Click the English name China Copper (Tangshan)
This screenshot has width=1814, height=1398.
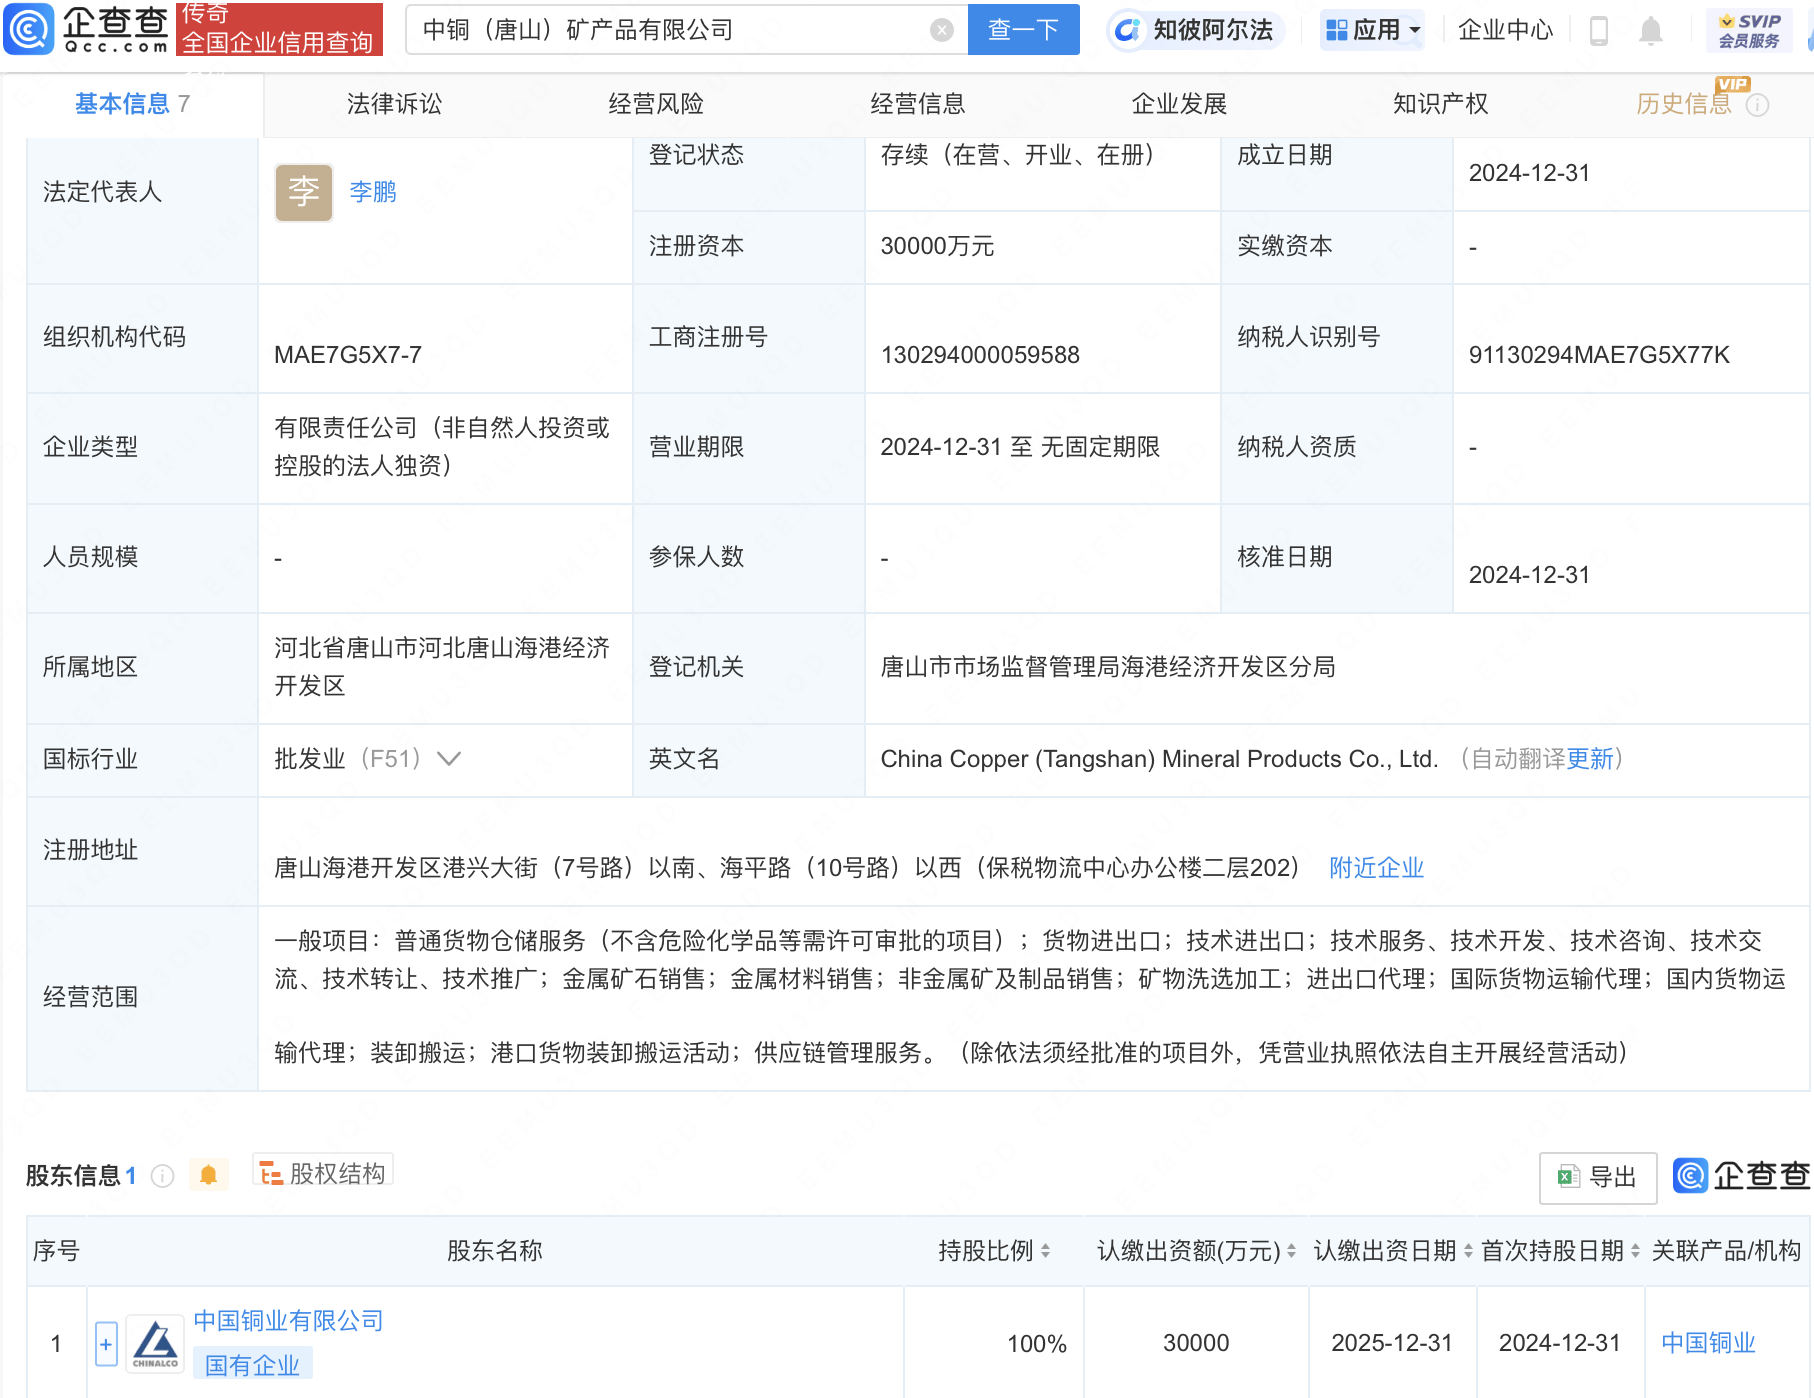click(x=1159, y=759)
